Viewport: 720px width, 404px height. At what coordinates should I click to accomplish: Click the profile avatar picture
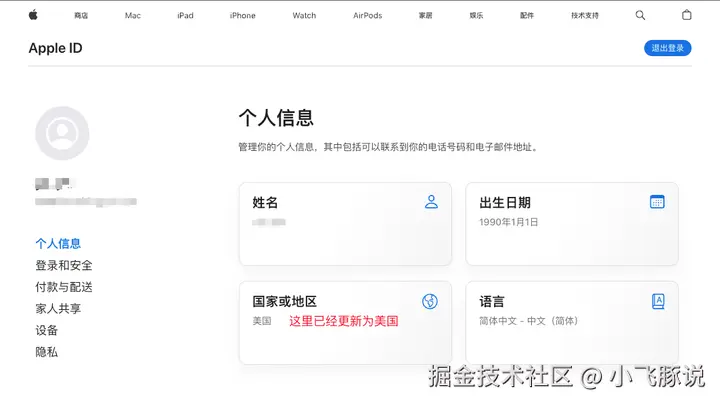click(x=62, y=133)
